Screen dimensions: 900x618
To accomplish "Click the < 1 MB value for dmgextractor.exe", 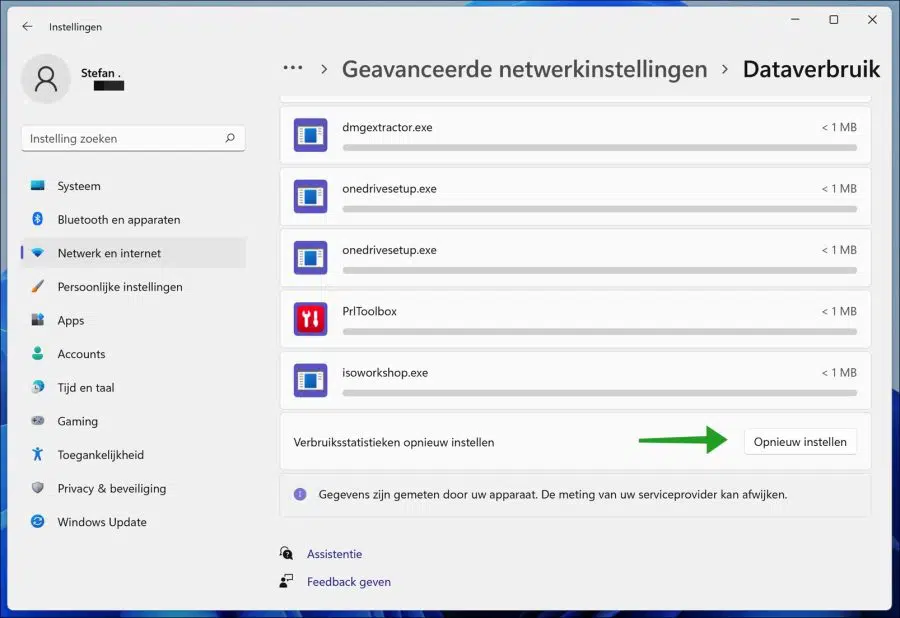I will 839,127.
